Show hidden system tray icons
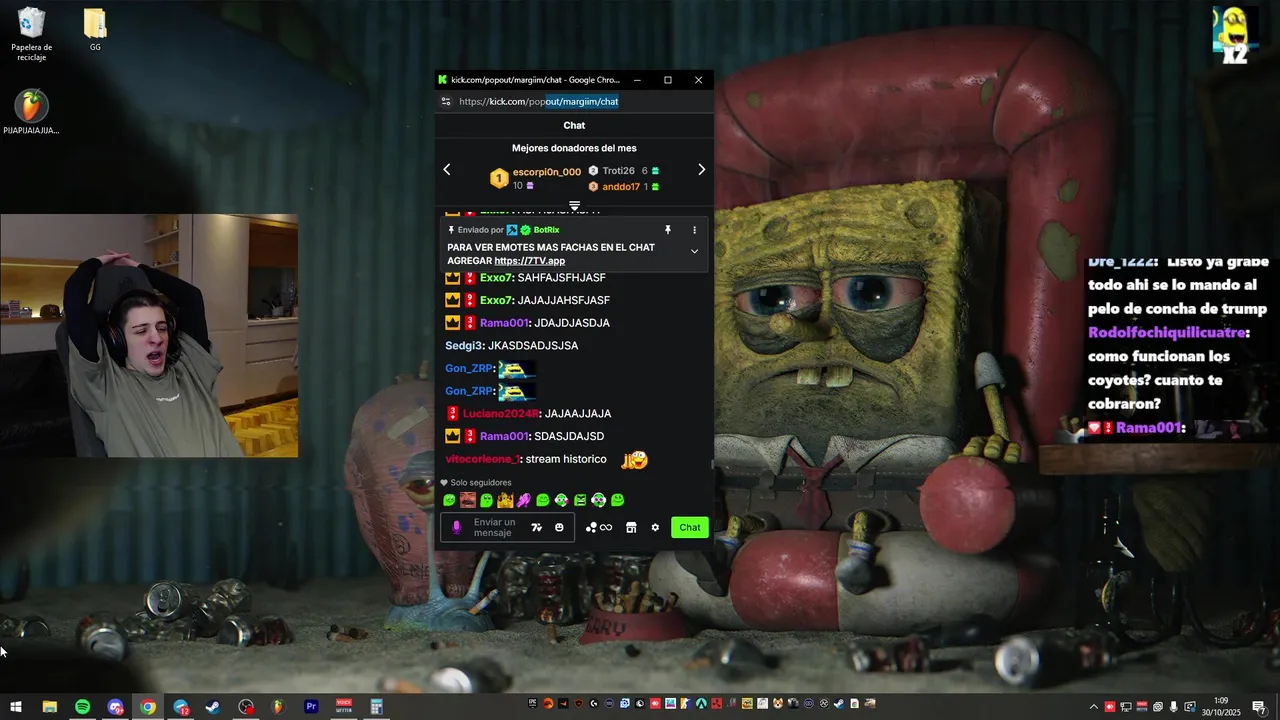 (1093, 707)
